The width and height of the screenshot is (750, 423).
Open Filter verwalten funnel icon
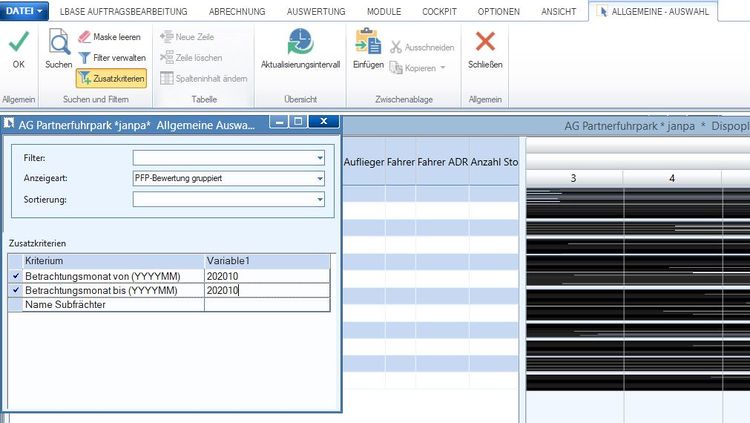(84, 58)
